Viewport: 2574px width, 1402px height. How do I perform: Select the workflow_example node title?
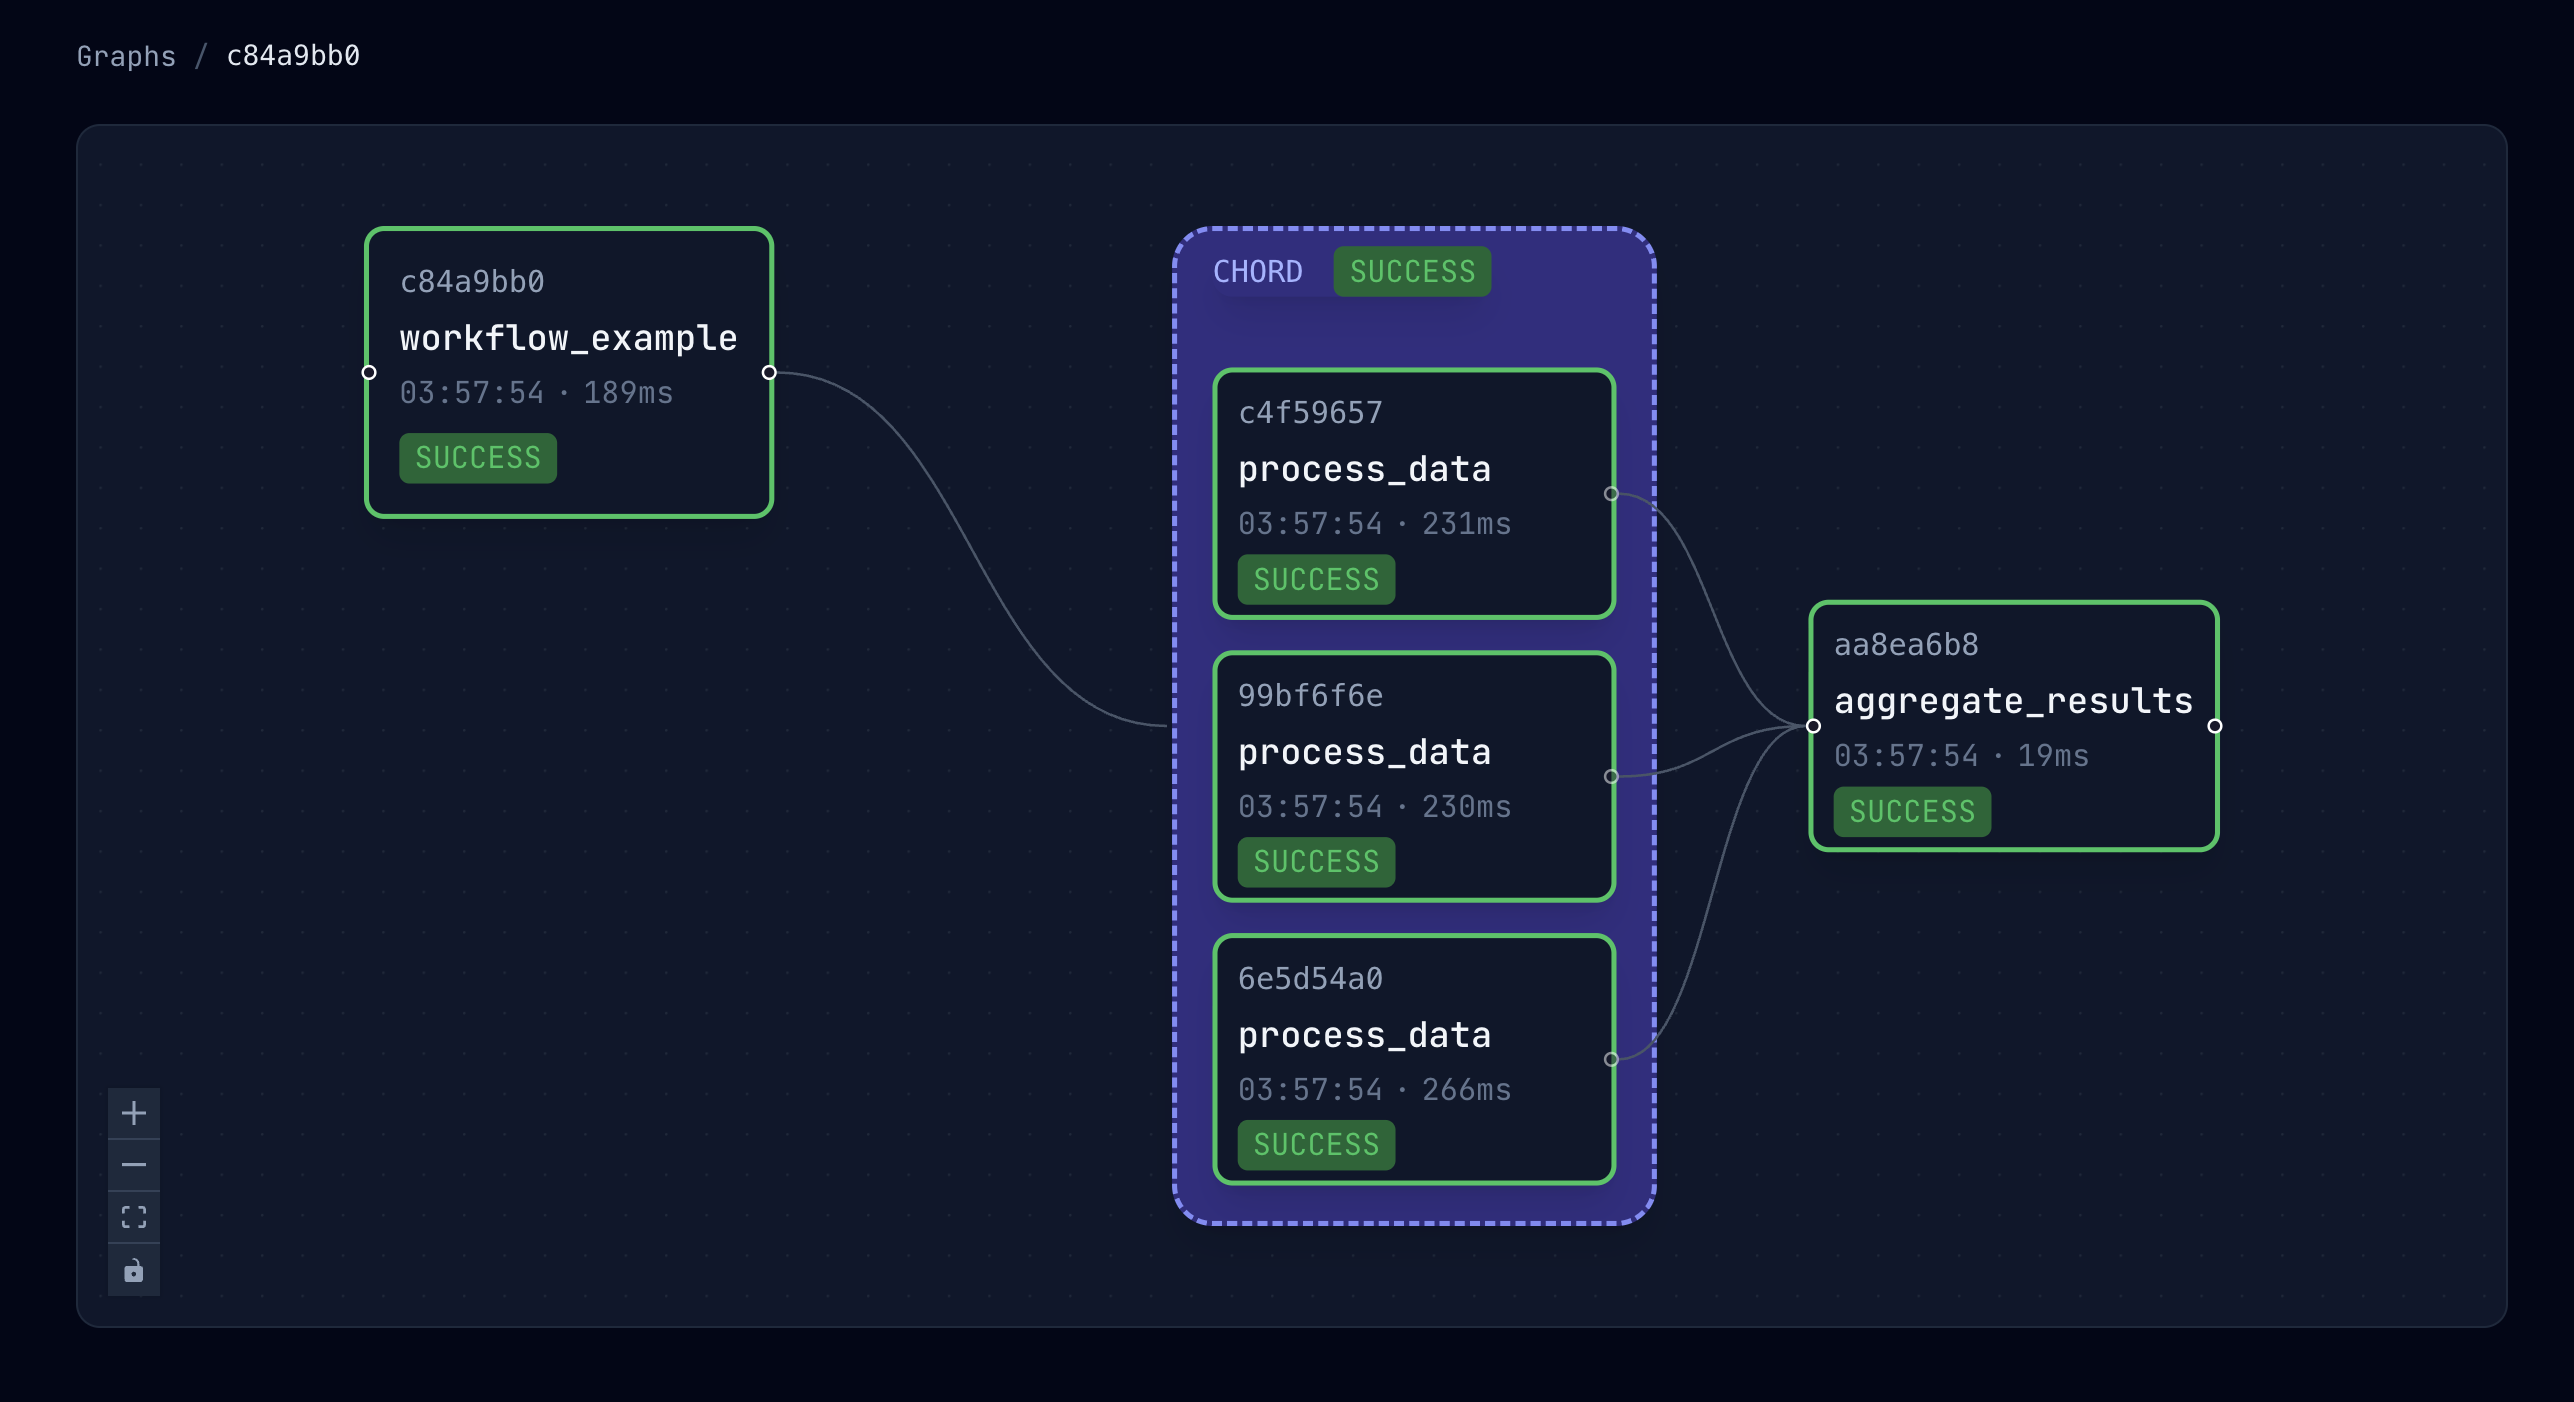click(568, 339)
